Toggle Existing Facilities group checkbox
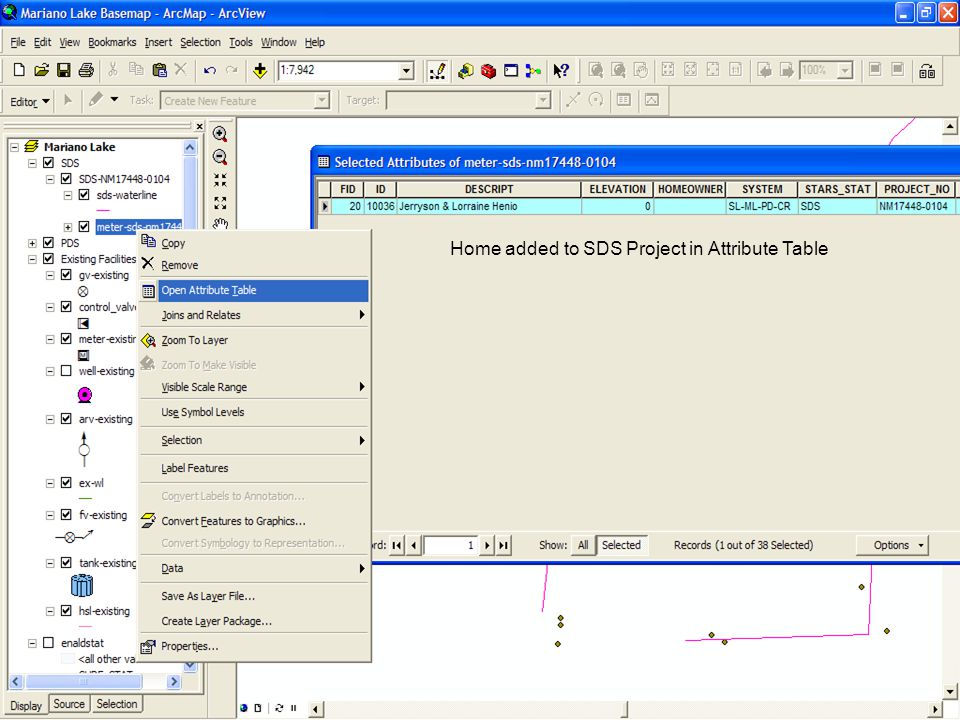The width and height of the screenshot is (960, 720). 48,259
